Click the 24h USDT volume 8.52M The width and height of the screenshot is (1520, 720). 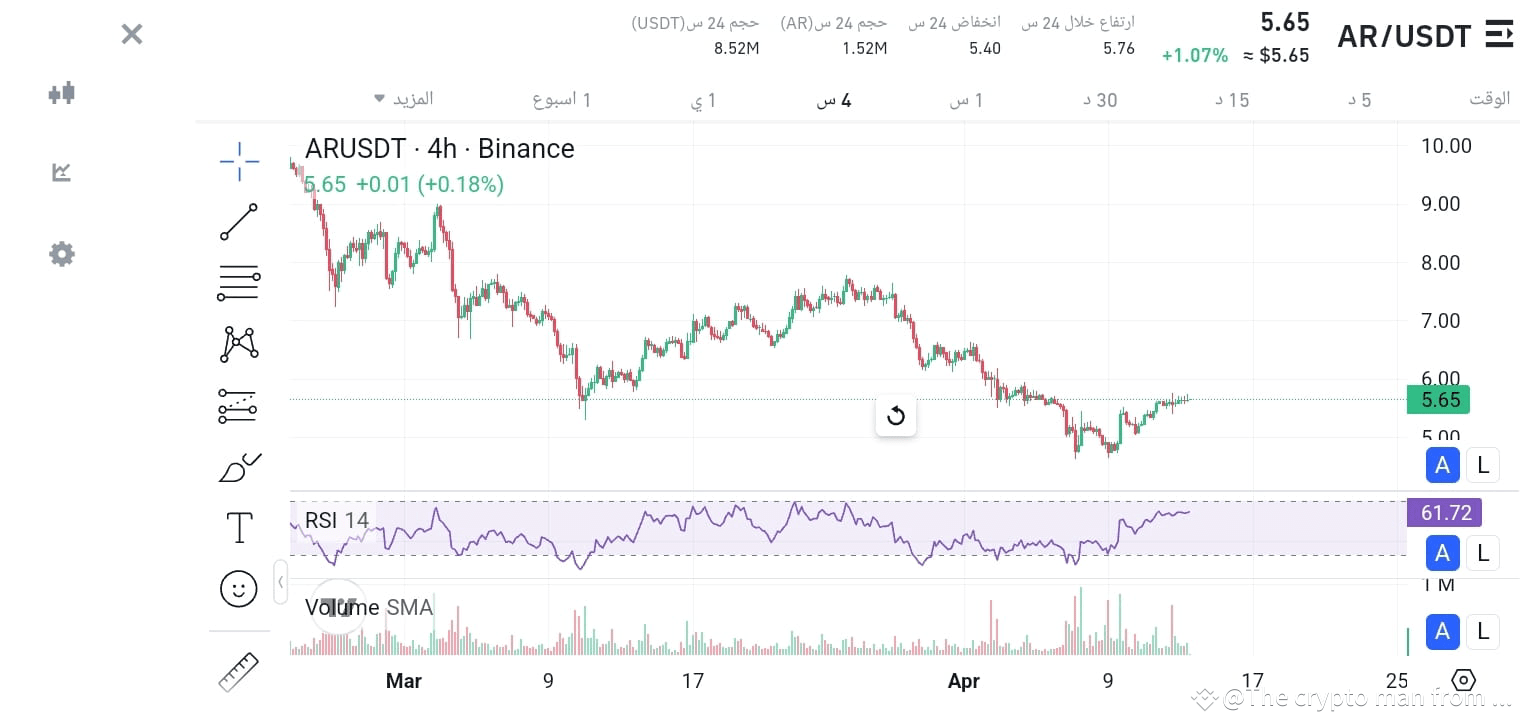point(737,48)
